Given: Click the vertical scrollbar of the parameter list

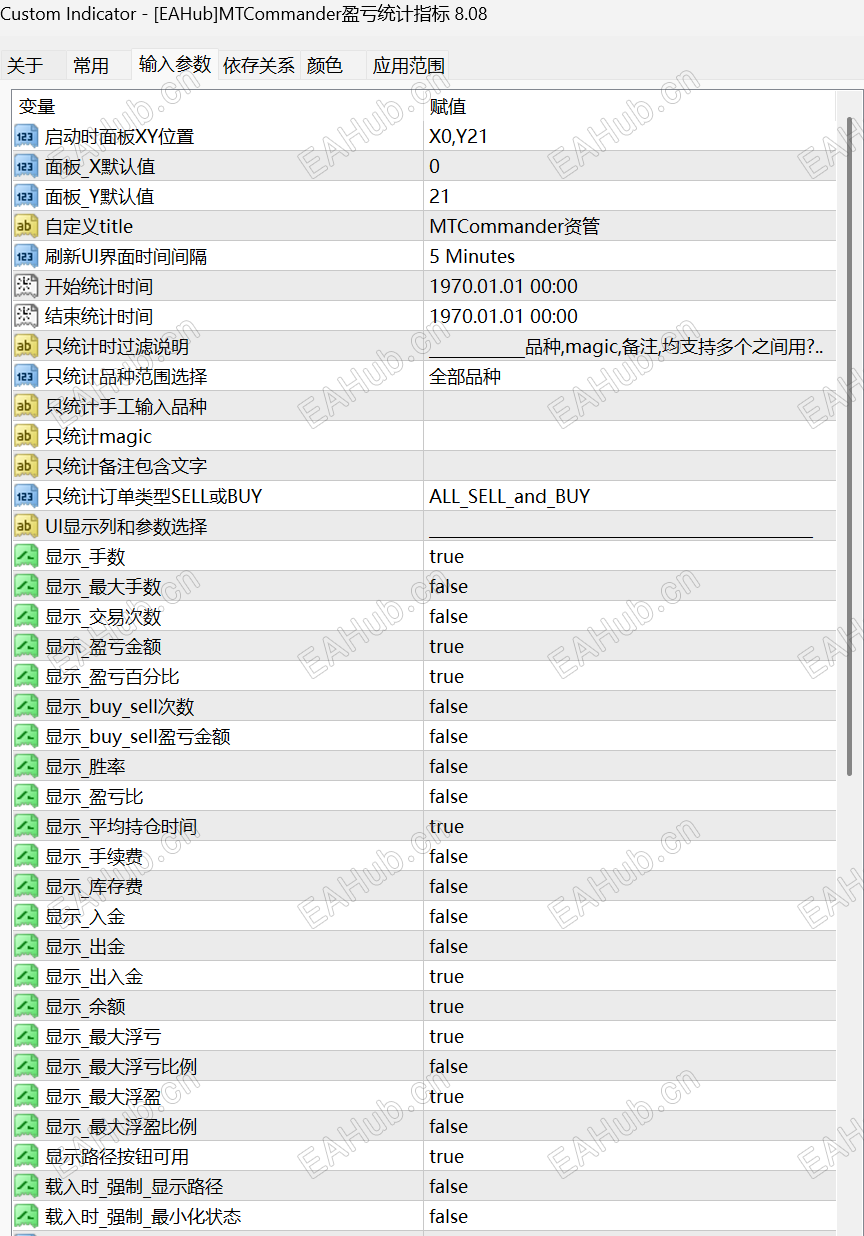Looking at the screenshot, I should click(x=849, y=445).
